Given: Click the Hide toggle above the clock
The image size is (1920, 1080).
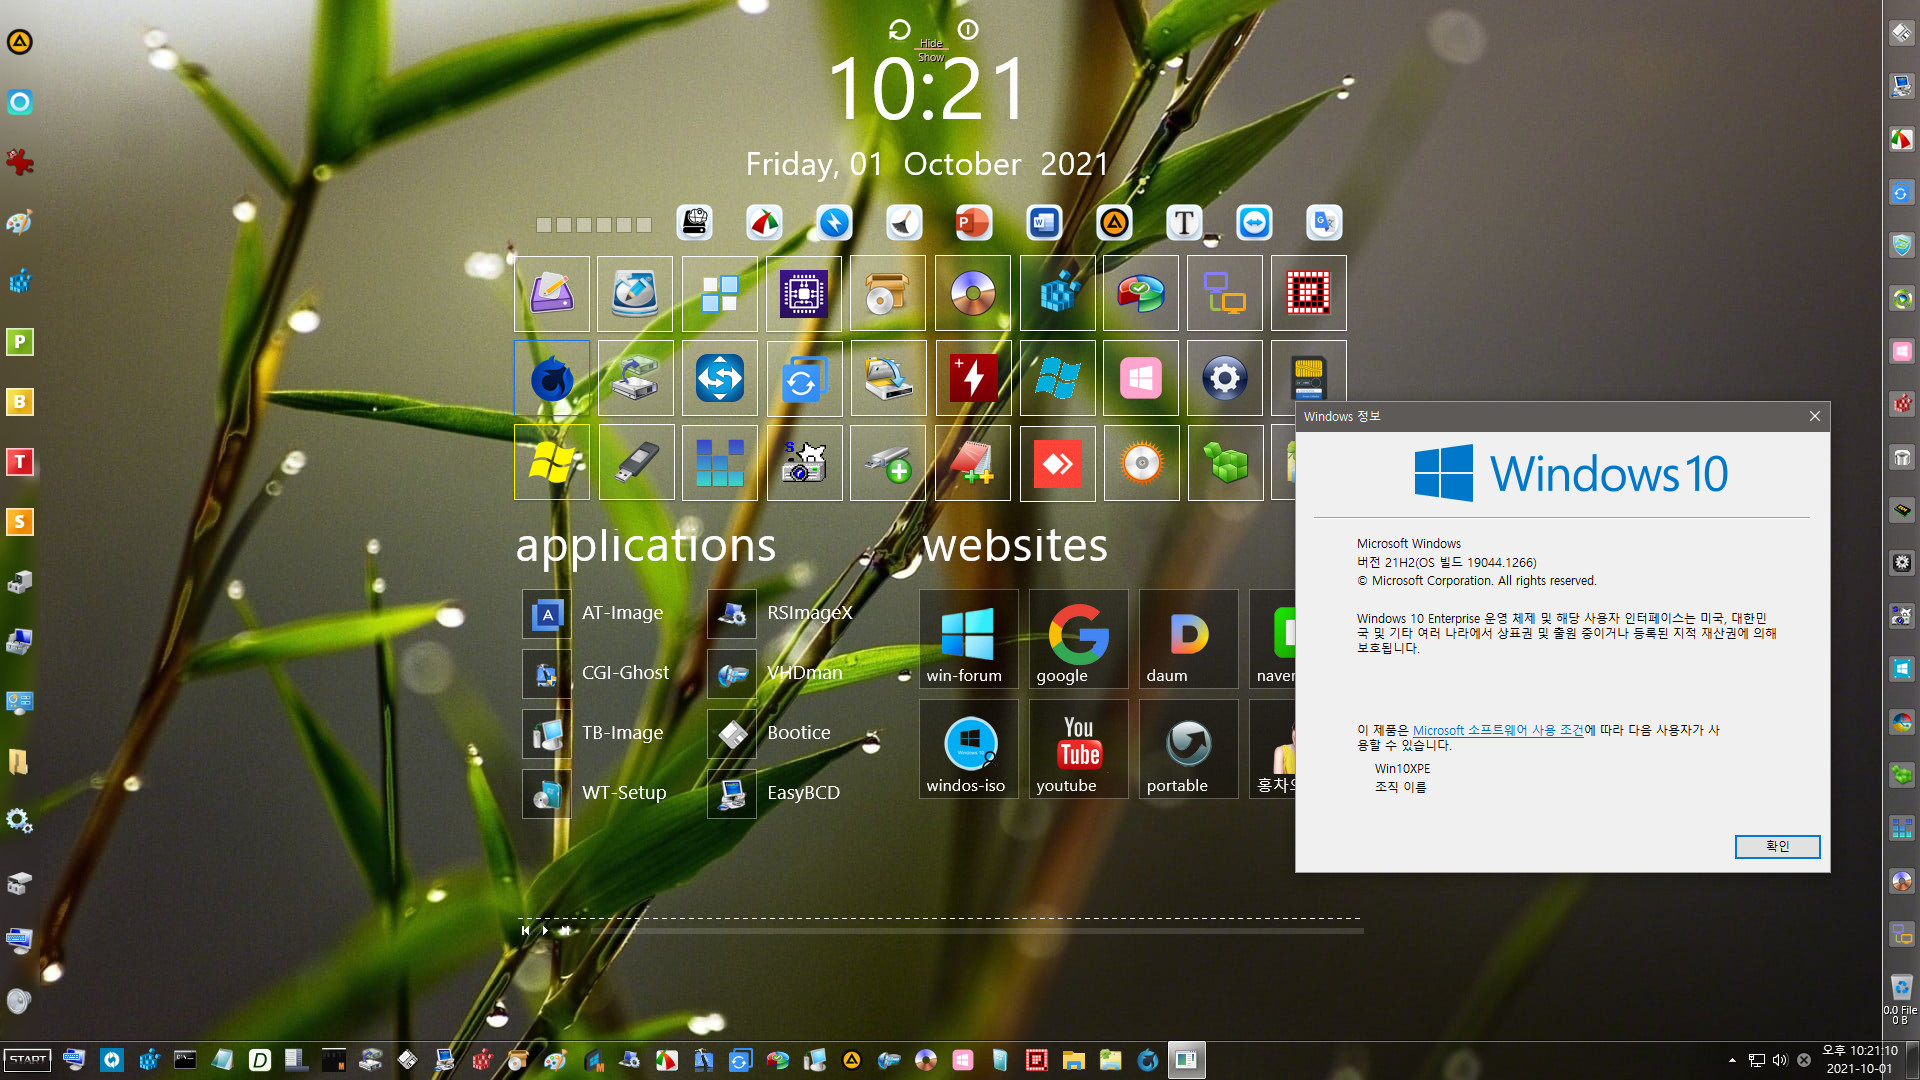Looking at the screenshot, I should tap(931, 43).
